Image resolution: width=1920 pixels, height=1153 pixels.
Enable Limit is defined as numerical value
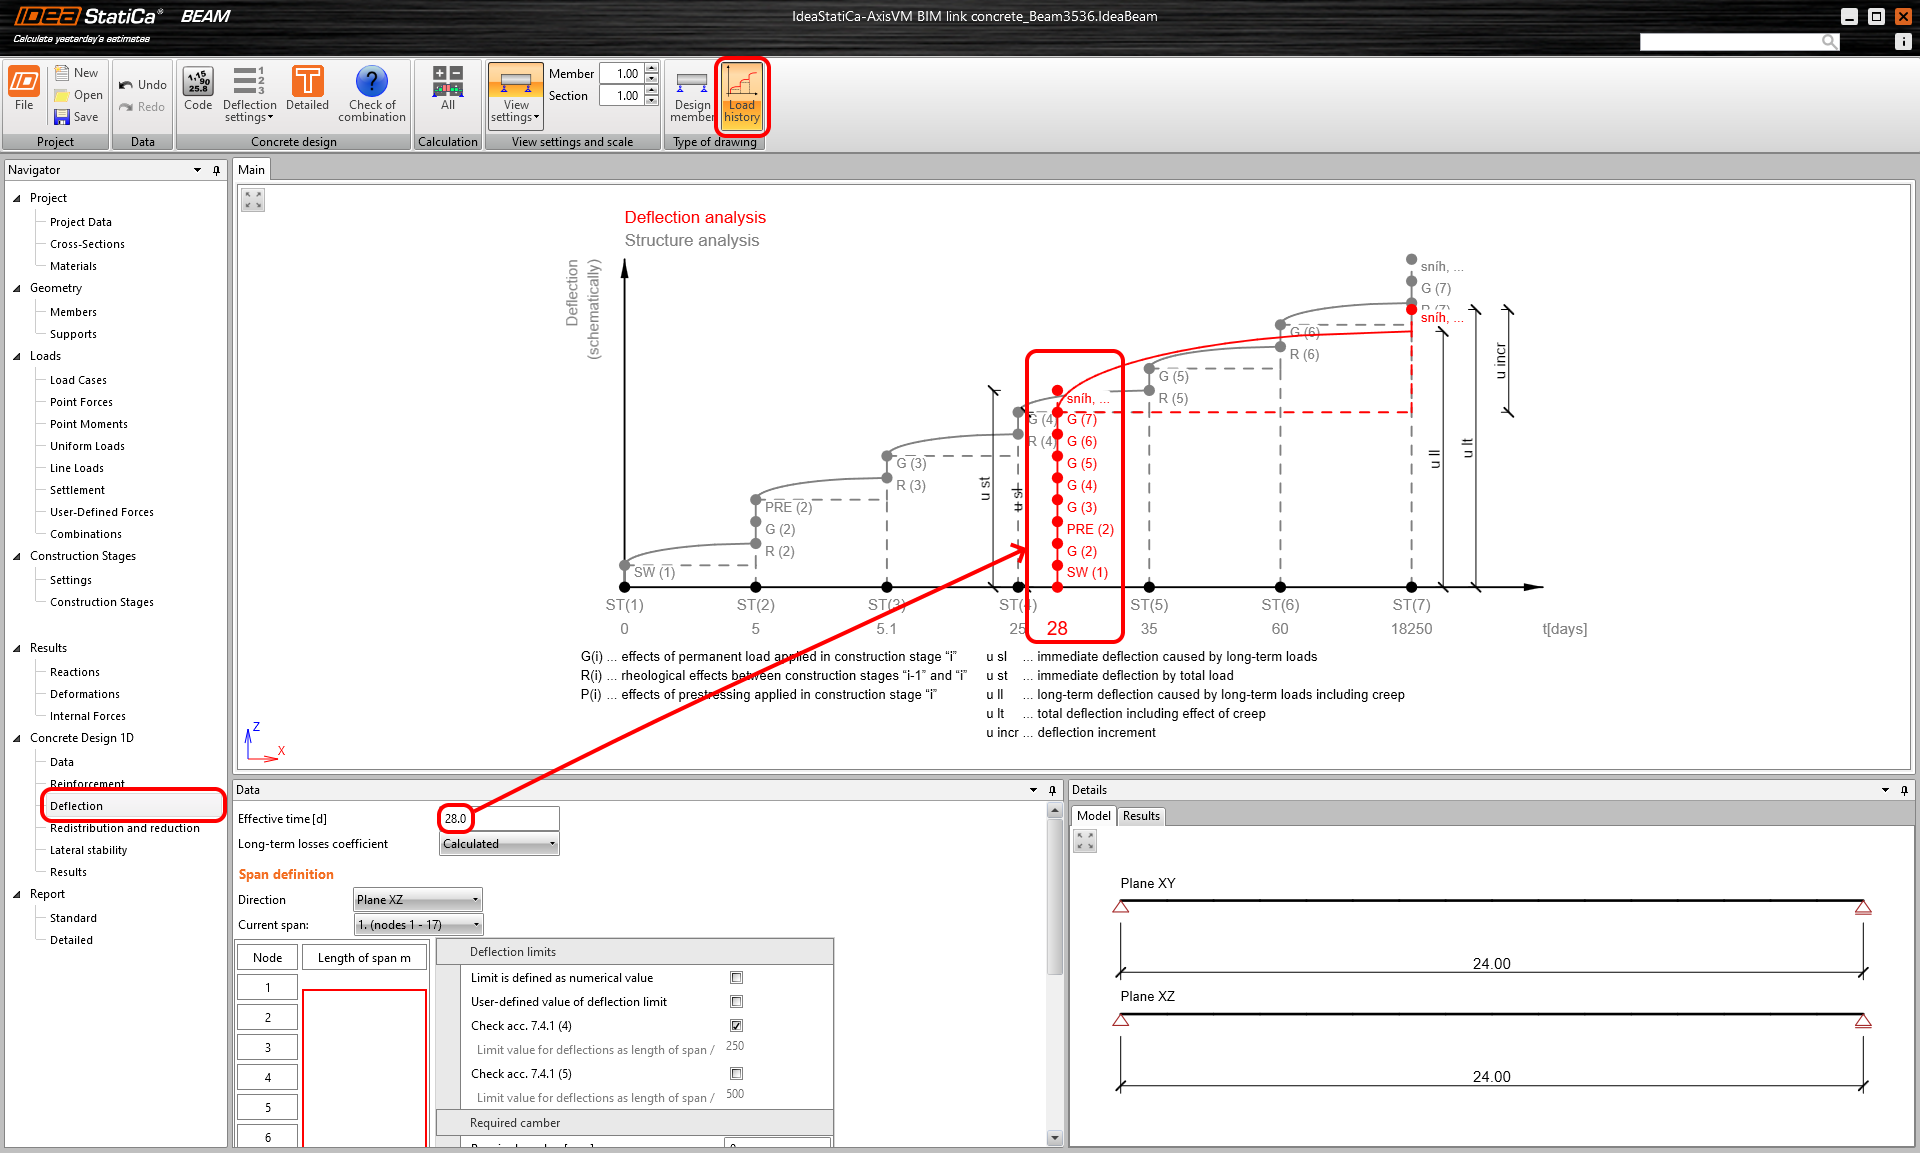pyautogui.click(x=737, y=978)
